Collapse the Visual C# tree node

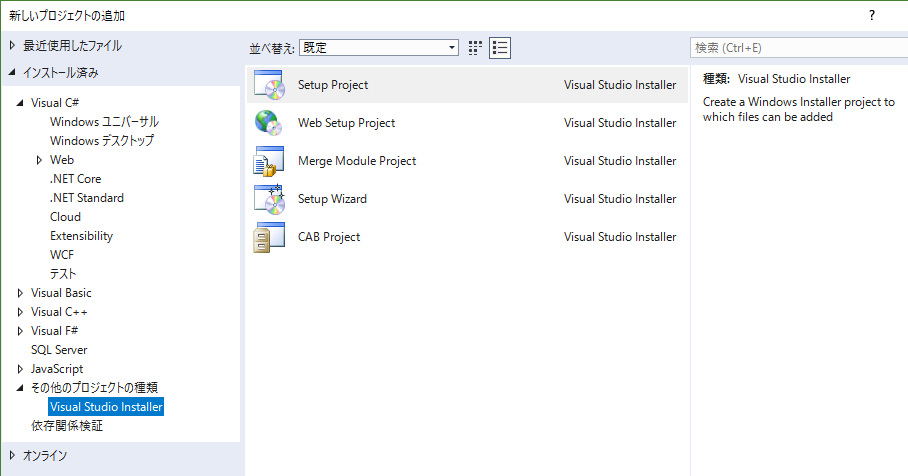(x=20, y=102)
